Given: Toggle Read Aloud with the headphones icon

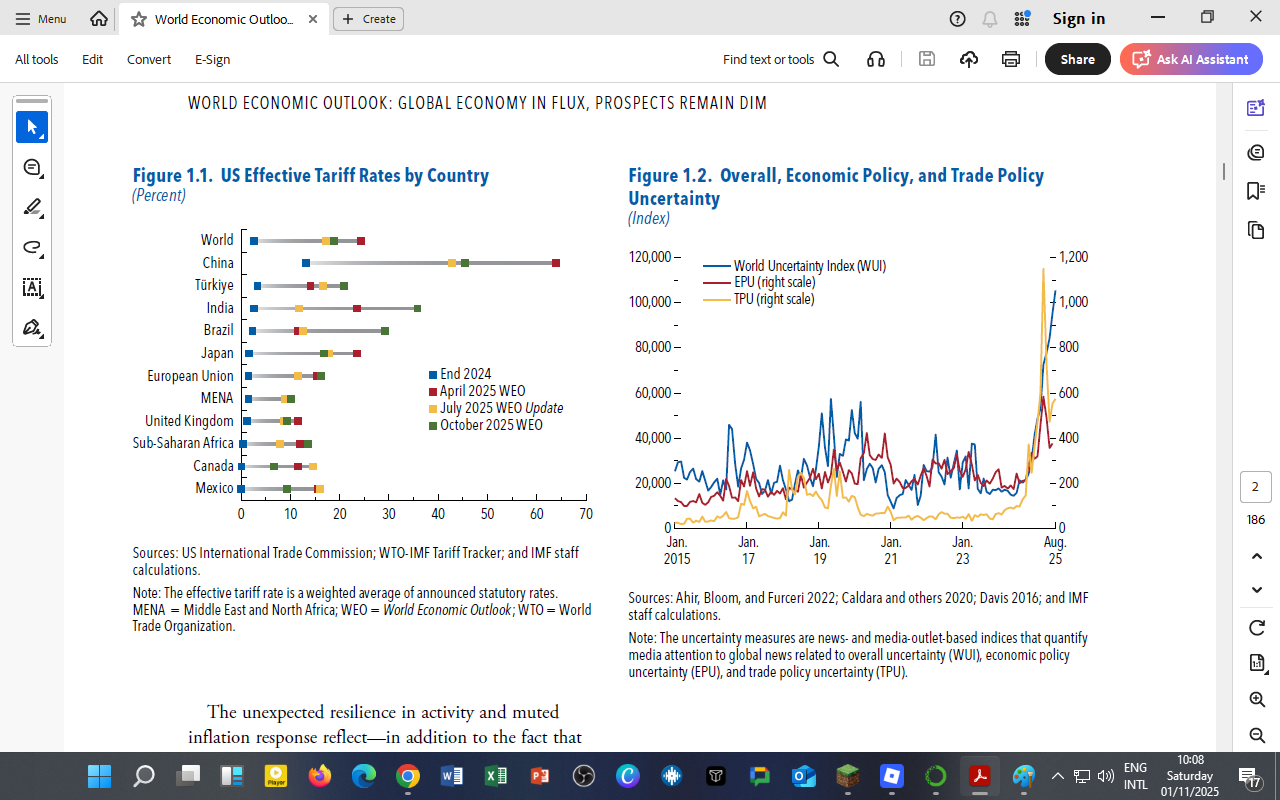Looking at the screenshot, I should coord(875,59).
